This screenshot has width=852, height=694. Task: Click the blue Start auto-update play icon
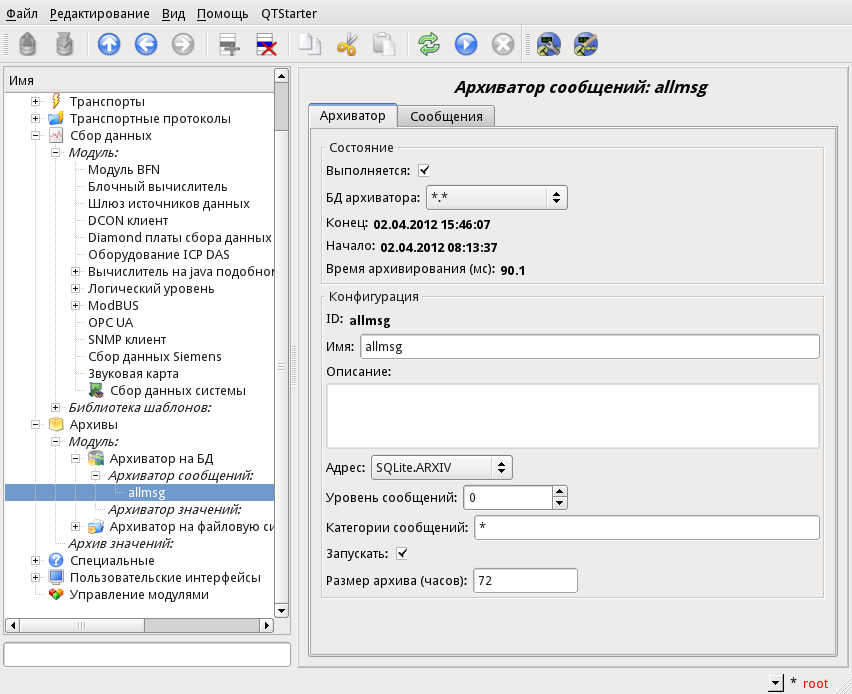[x=466, y=45]
